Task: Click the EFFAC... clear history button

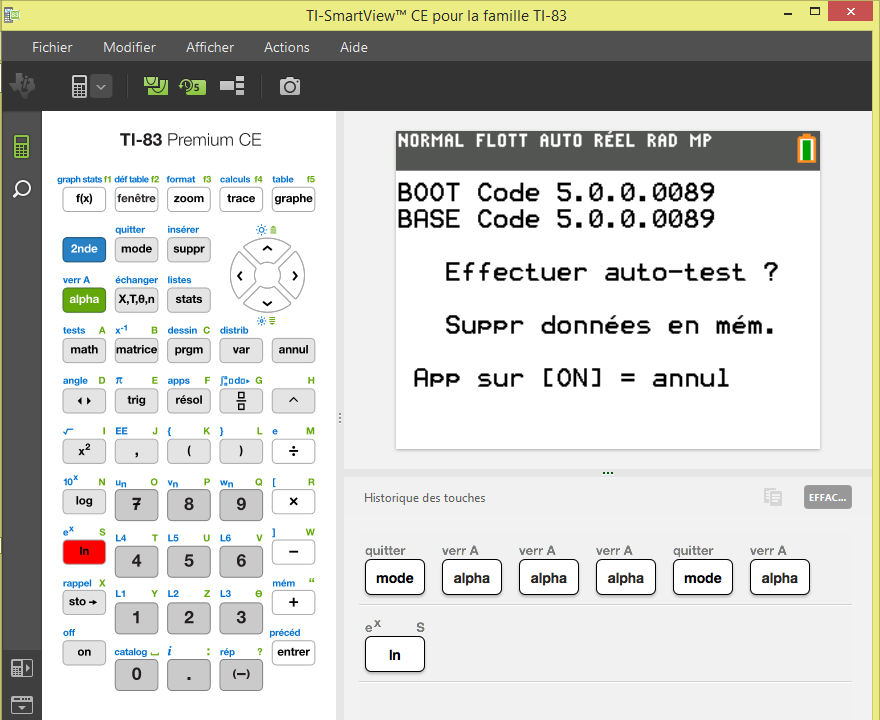Action: point(828,497)
